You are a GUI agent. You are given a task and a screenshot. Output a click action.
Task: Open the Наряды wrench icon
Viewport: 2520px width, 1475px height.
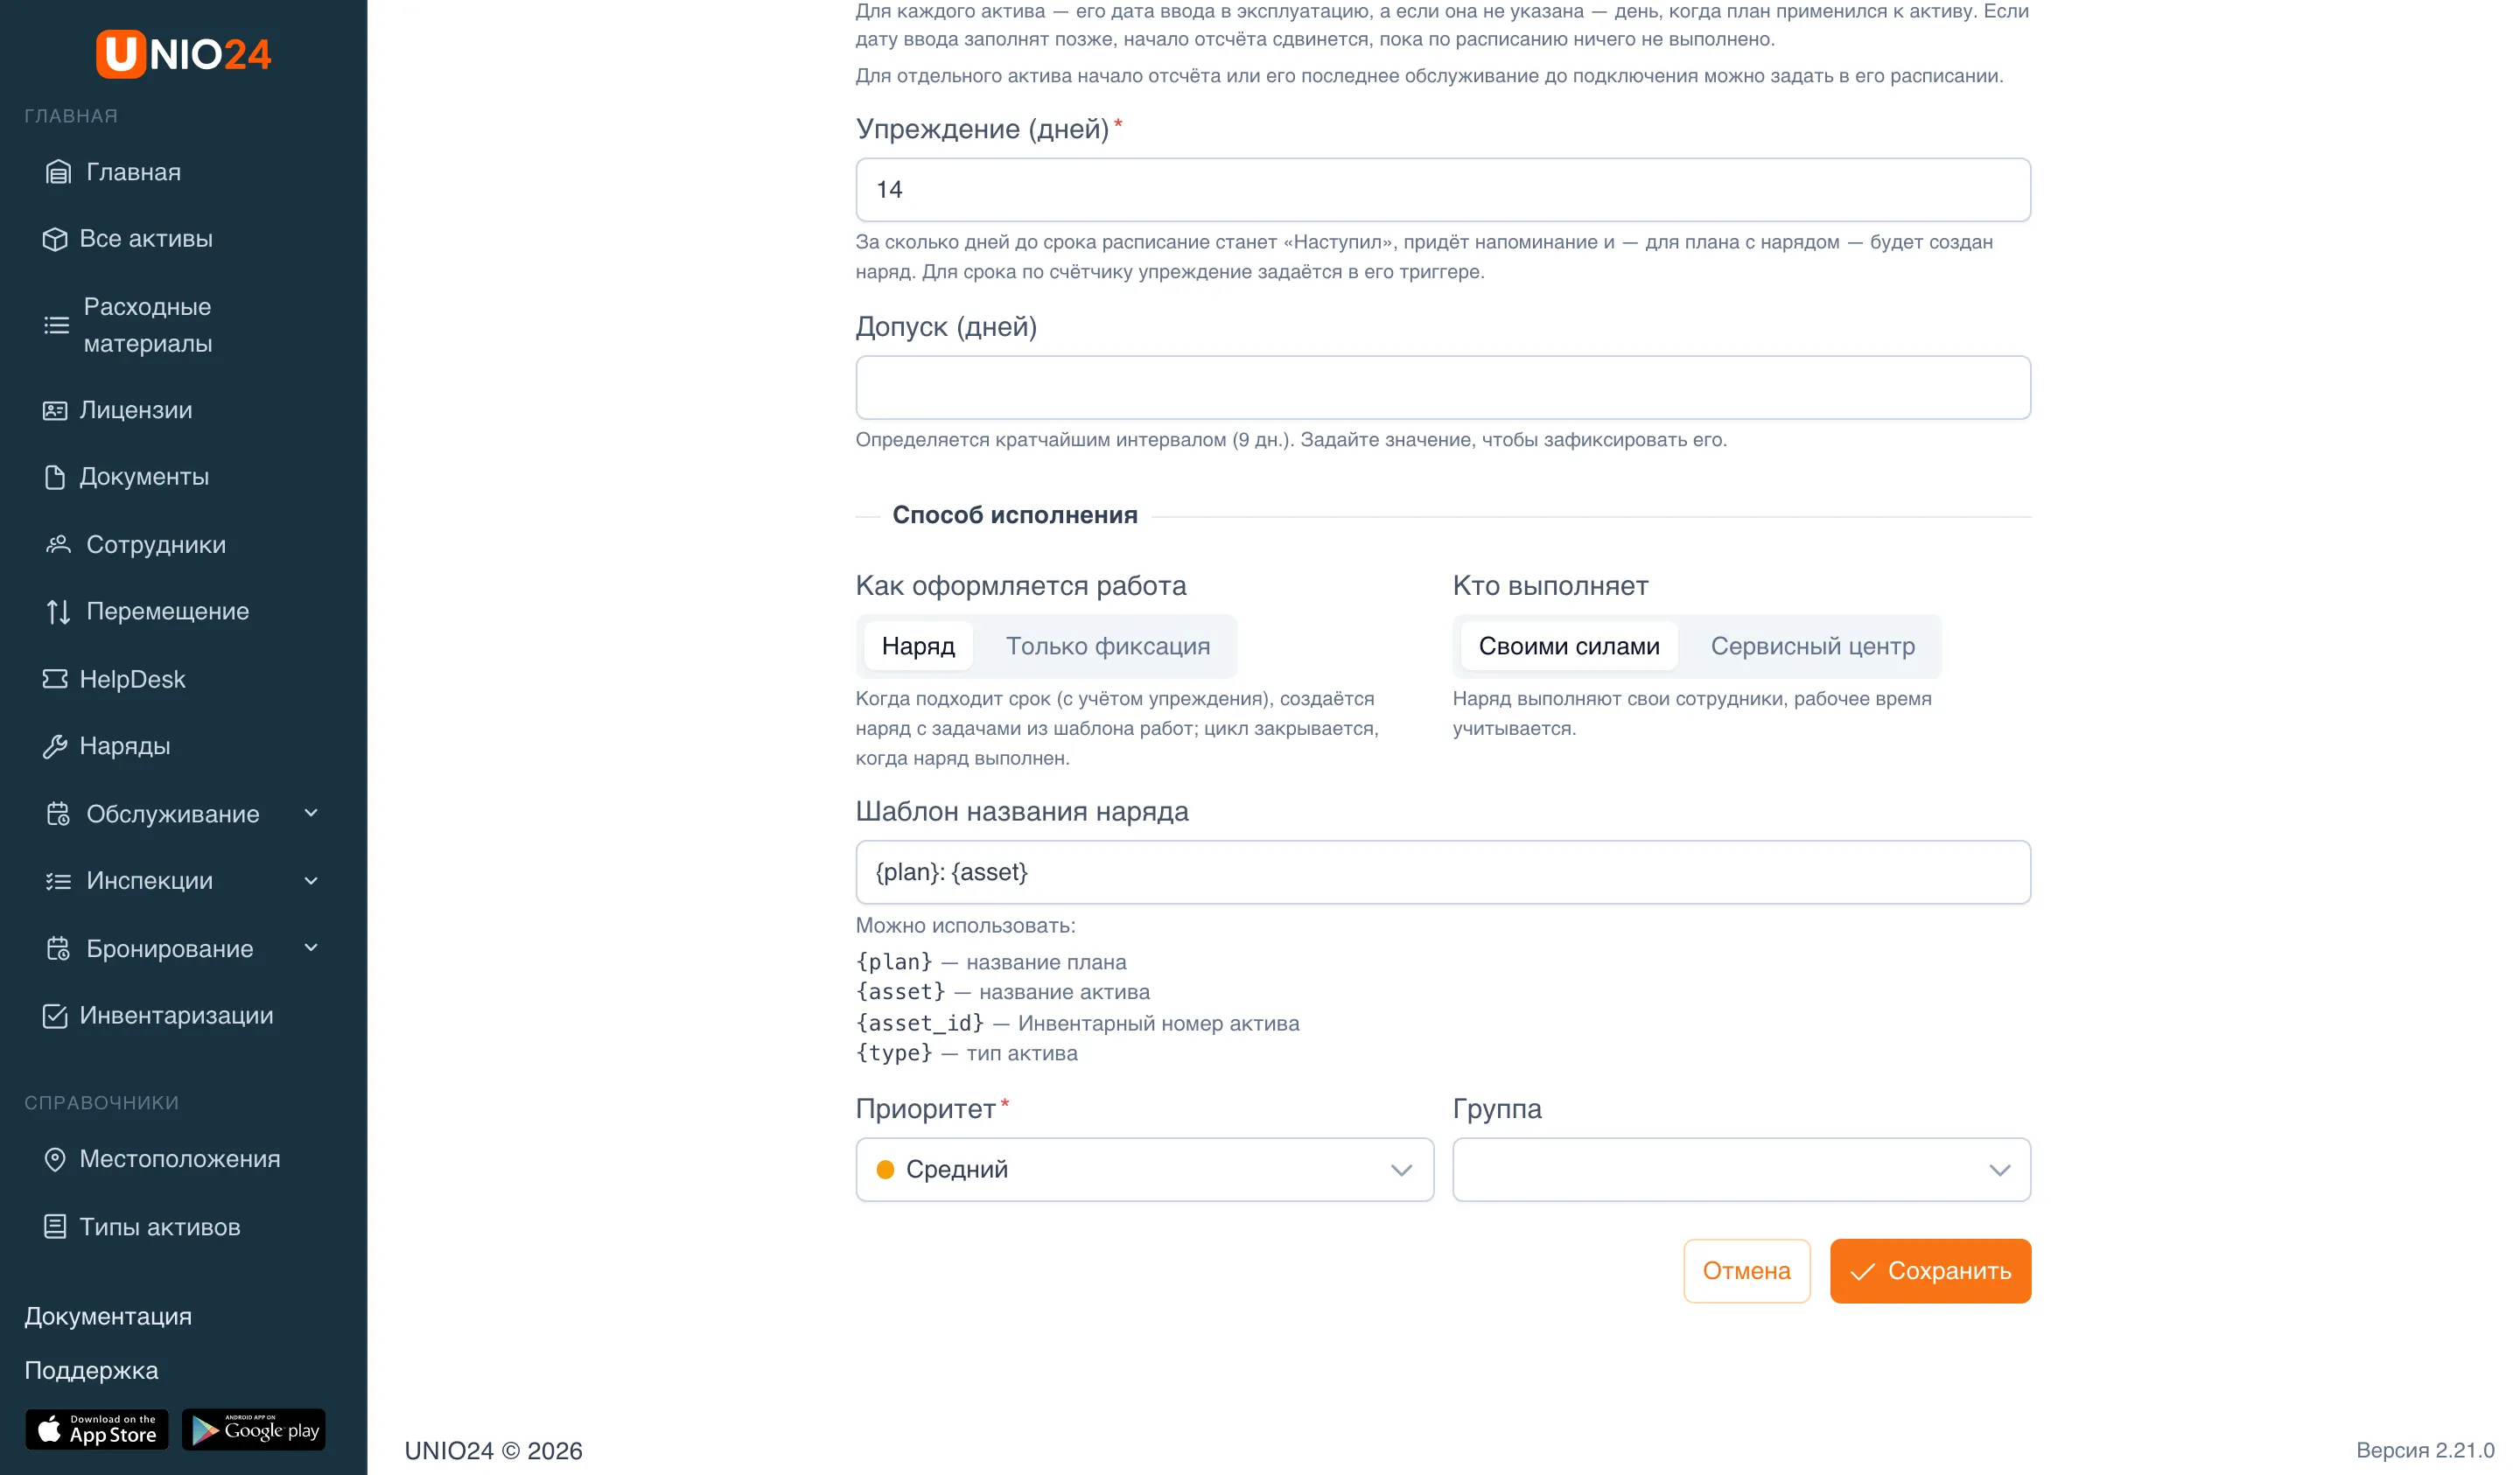55,746
